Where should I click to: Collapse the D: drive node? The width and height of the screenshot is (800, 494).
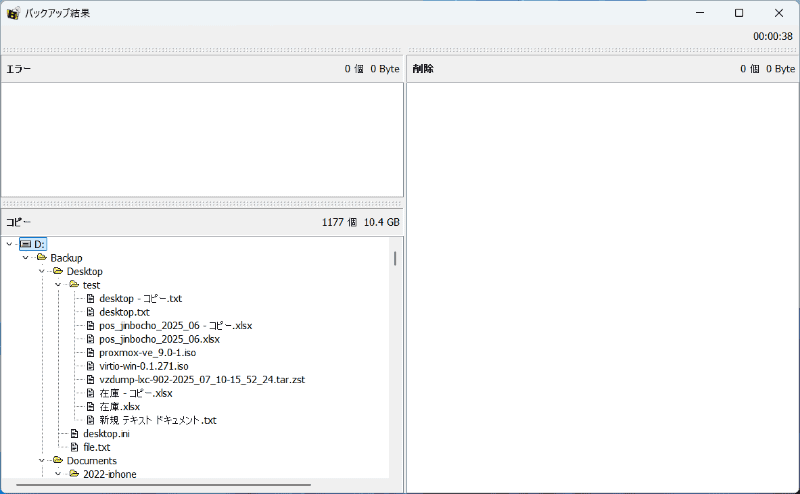[x=9, y=244]
